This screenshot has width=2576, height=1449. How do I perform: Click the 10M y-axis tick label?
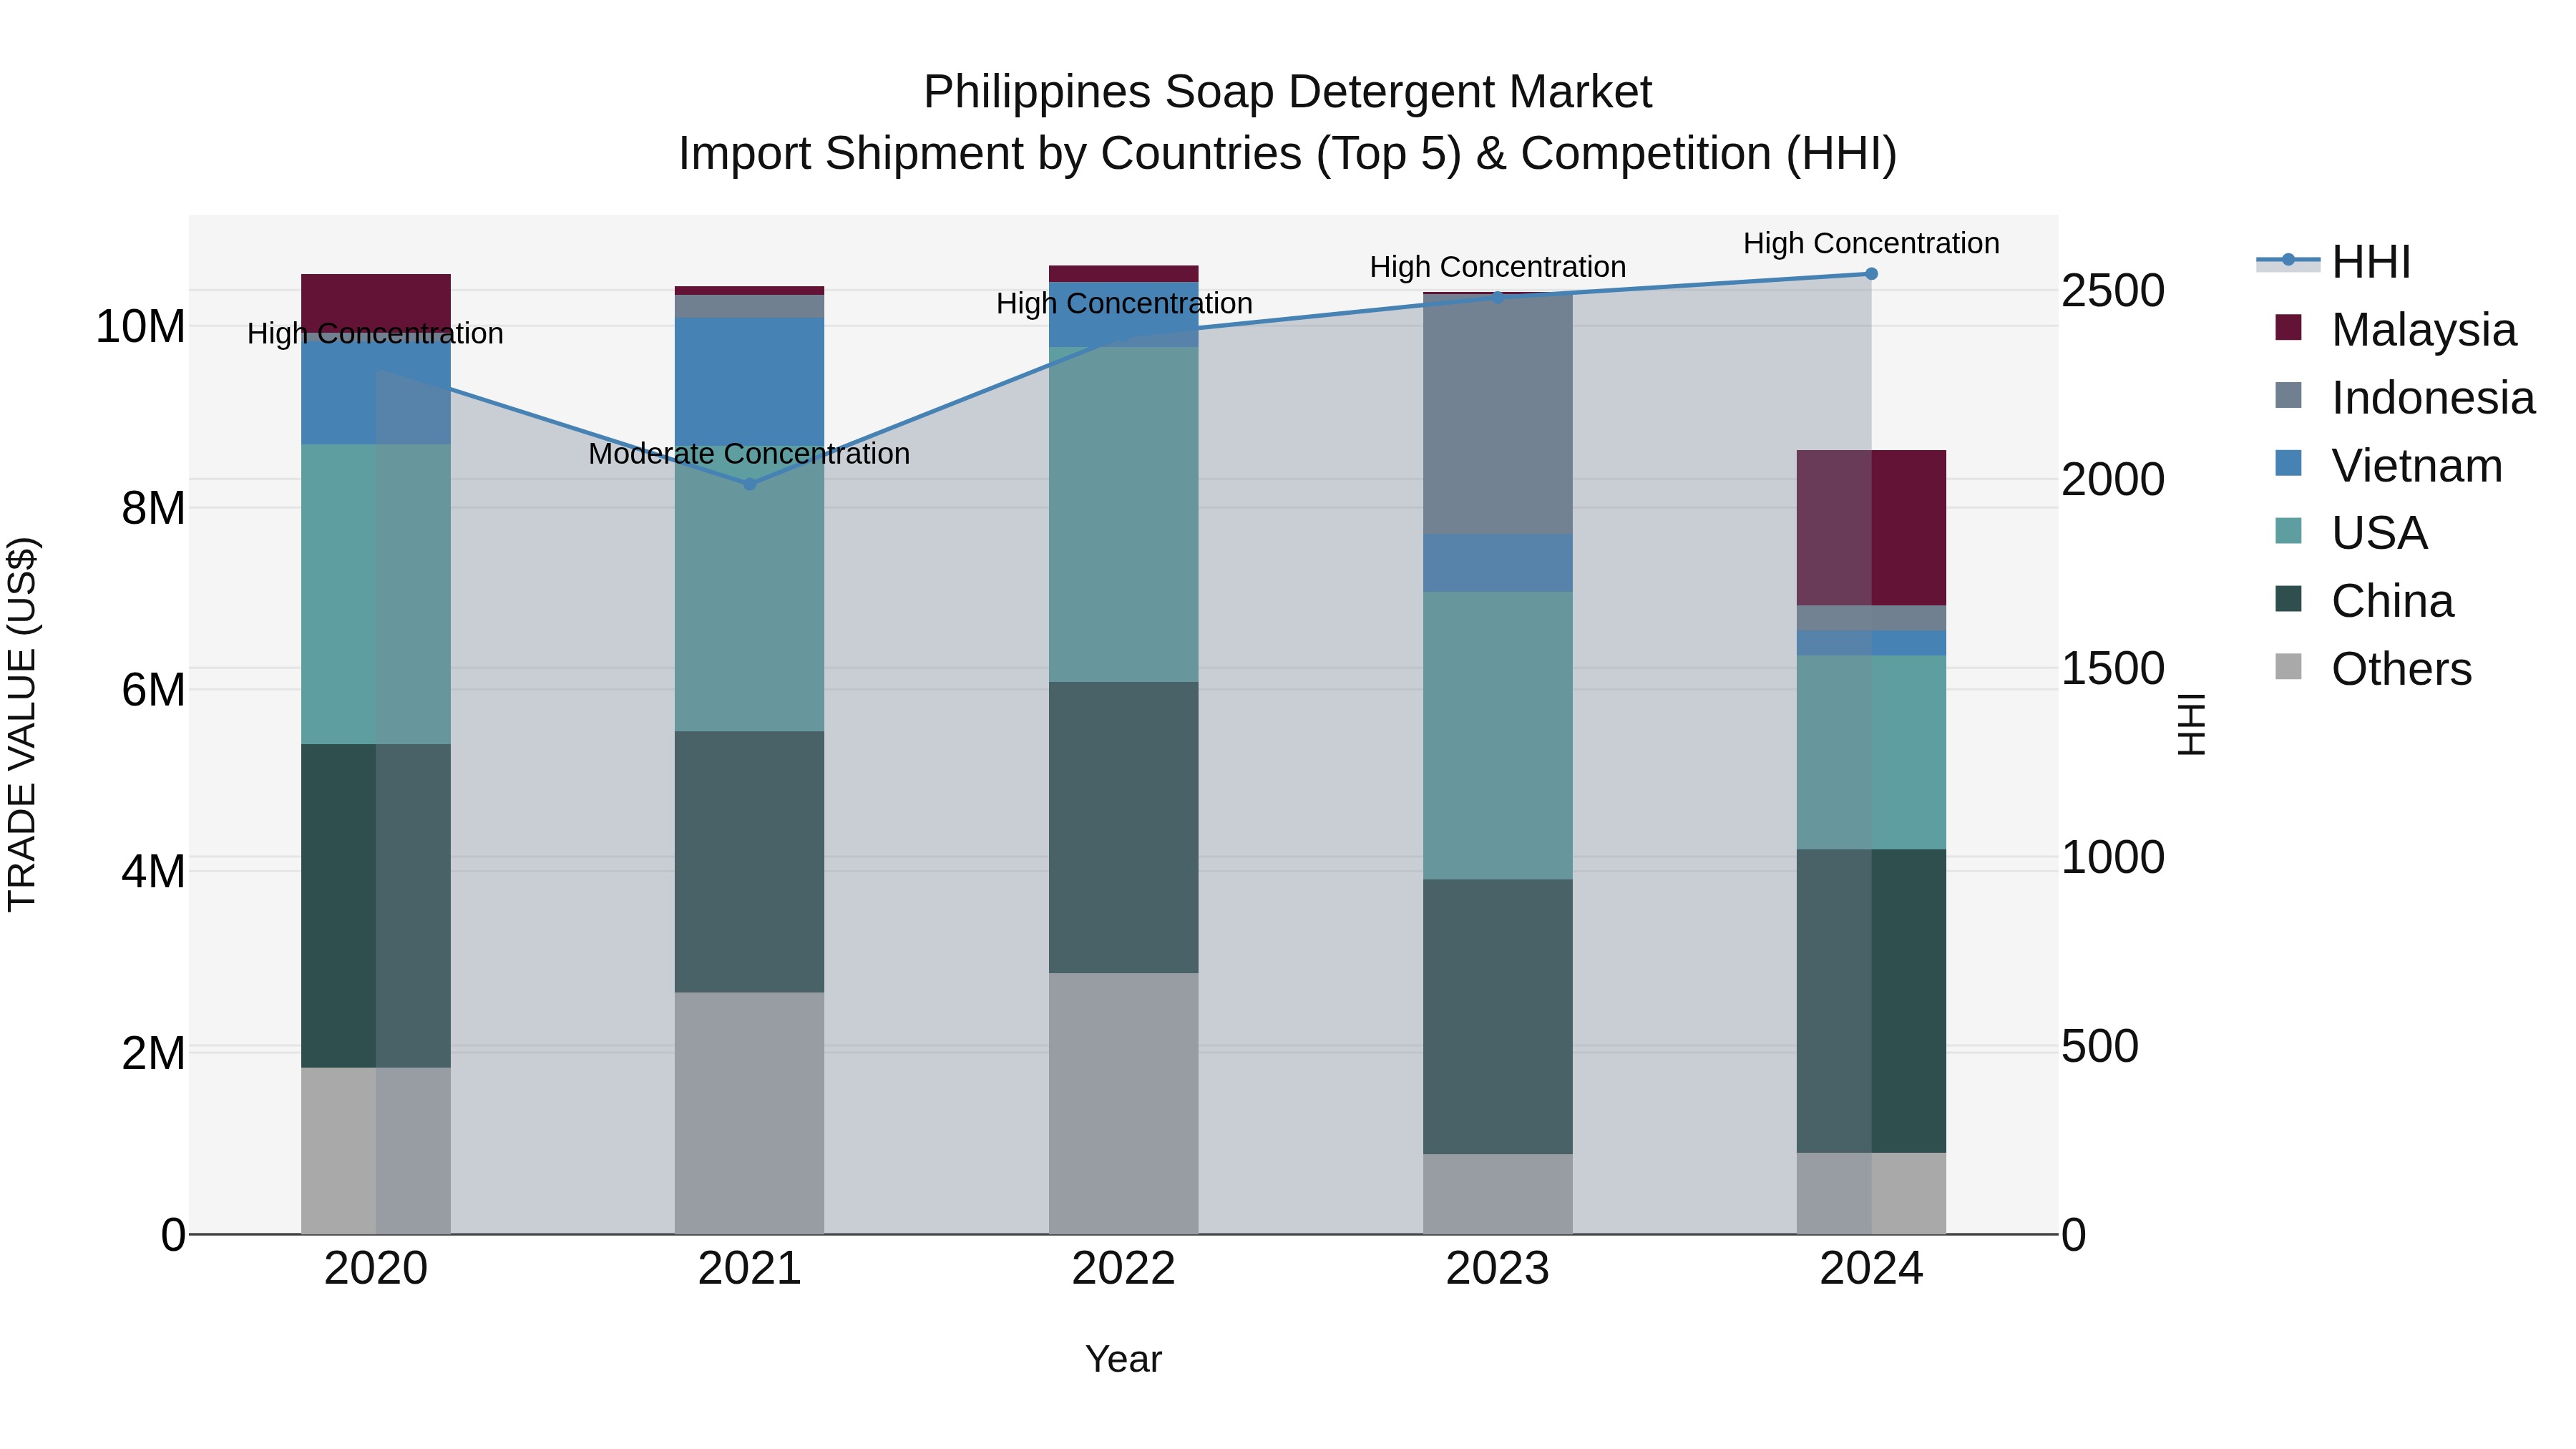141,327
